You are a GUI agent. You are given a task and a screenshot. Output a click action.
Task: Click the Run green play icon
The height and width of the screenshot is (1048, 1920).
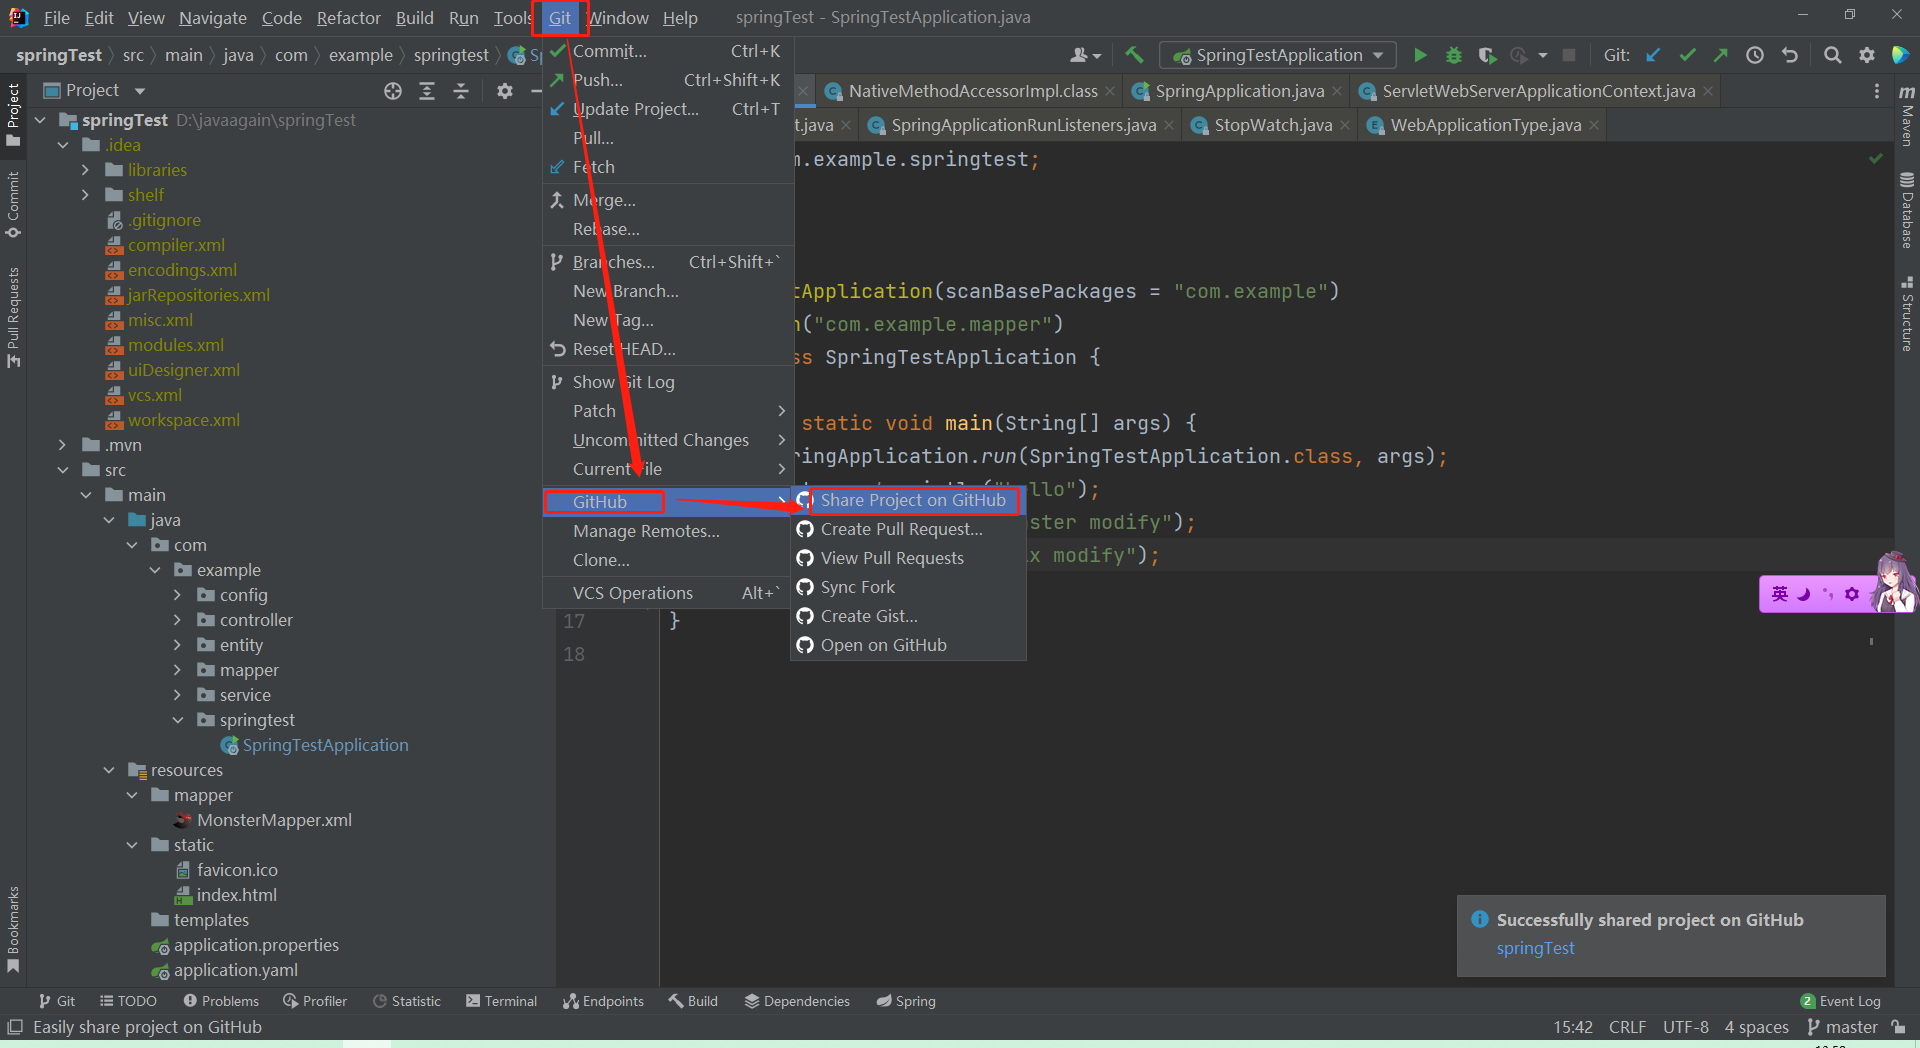coord(1419,55)
